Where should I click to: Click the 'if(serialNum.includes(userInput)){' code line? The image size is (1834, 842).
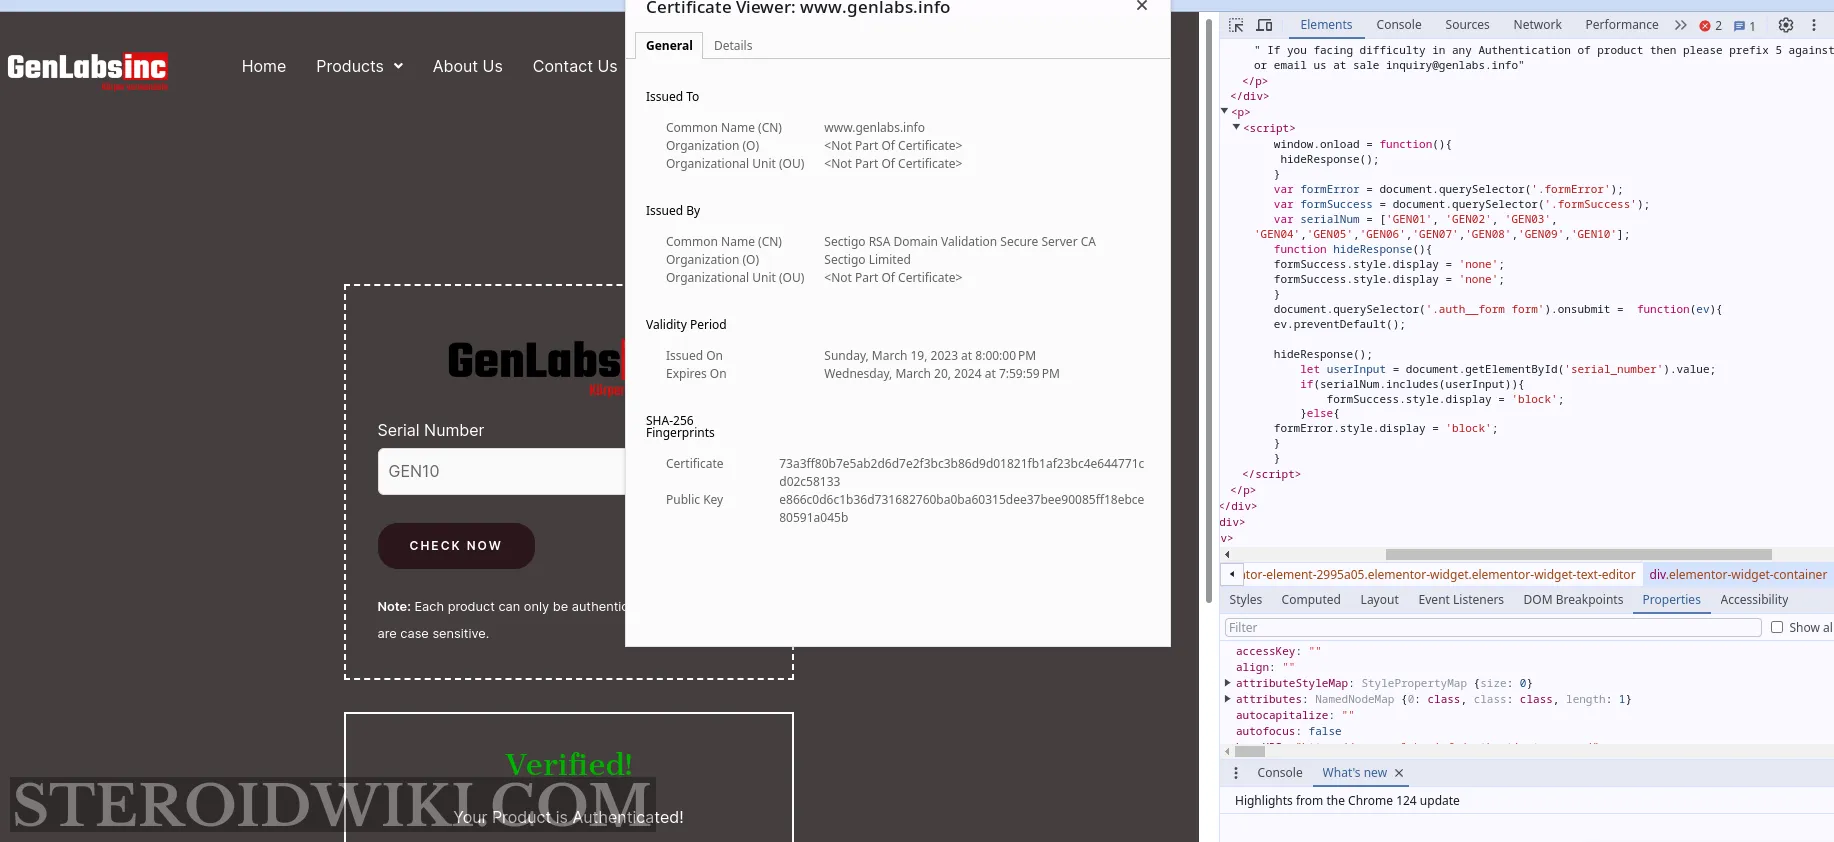coord(1412,384)
